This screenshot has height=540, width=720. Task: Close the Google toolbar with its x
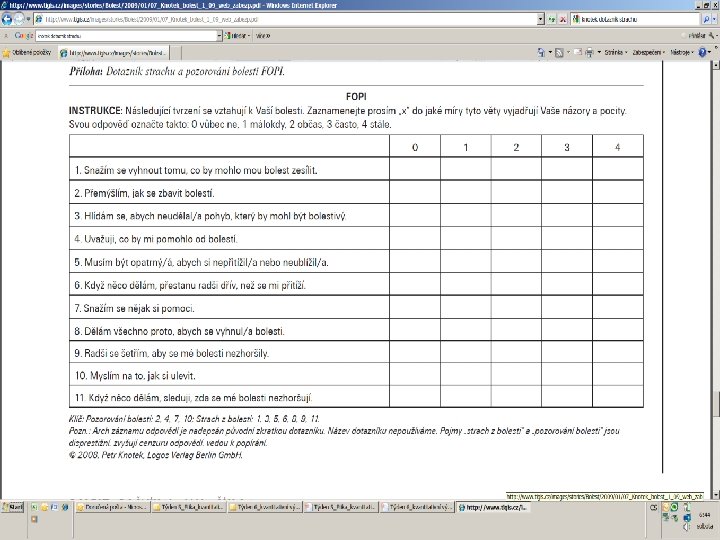pos(6,35)
